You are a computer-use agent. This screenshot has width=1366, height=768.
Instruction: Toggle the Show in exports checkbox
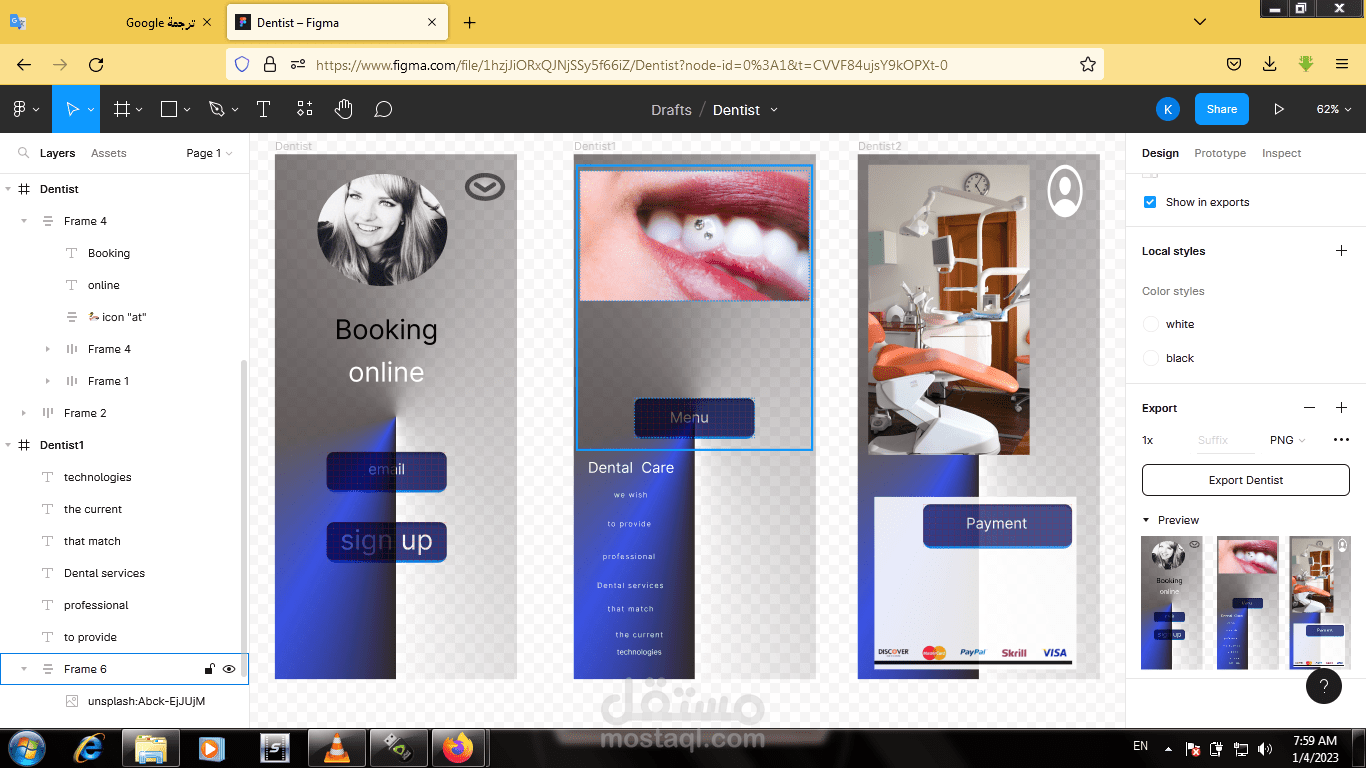1150,202
